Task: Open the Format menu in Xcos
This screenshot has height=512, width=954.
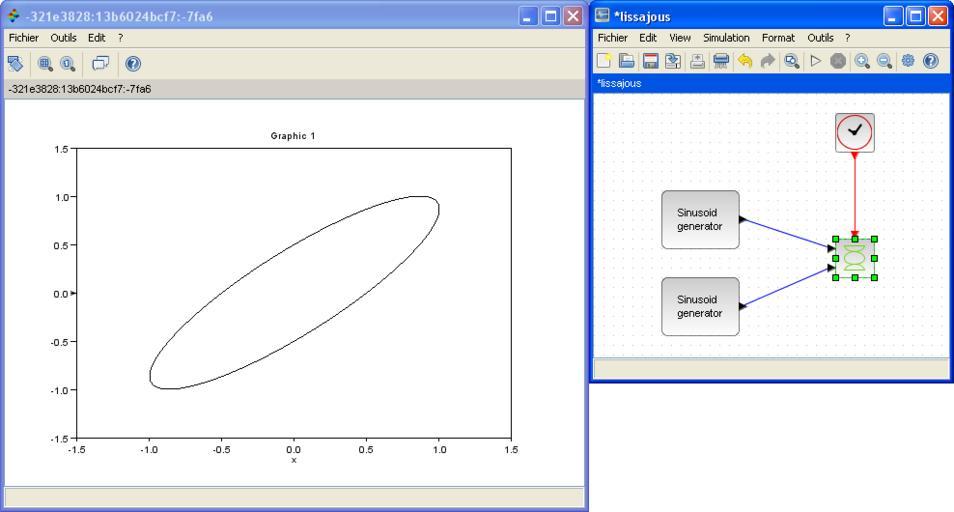Action: click(778, 37)
